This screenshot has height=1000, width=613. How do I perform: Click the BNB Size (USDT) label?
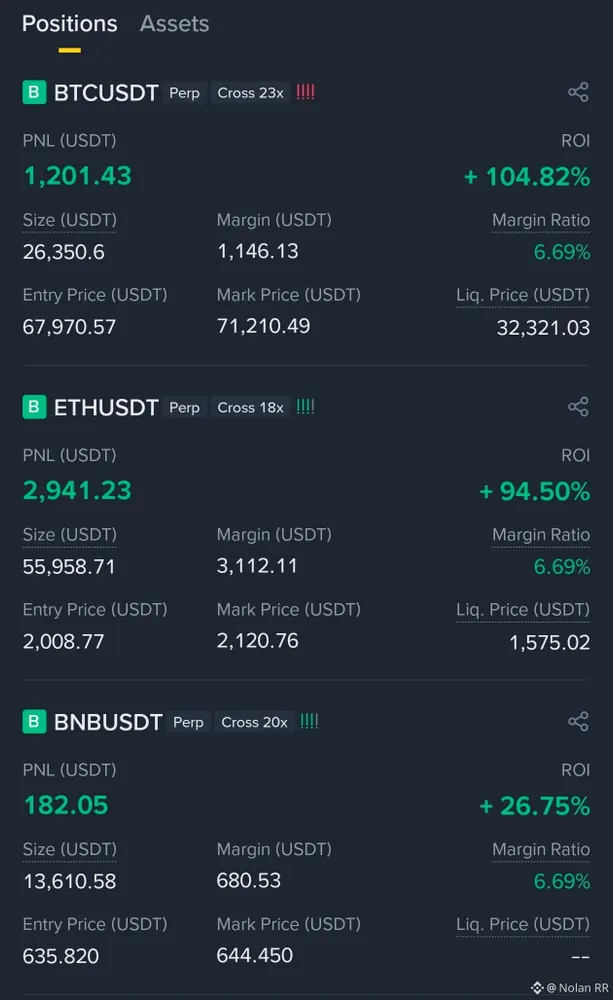pyautogui.click(x=69, y=849)
